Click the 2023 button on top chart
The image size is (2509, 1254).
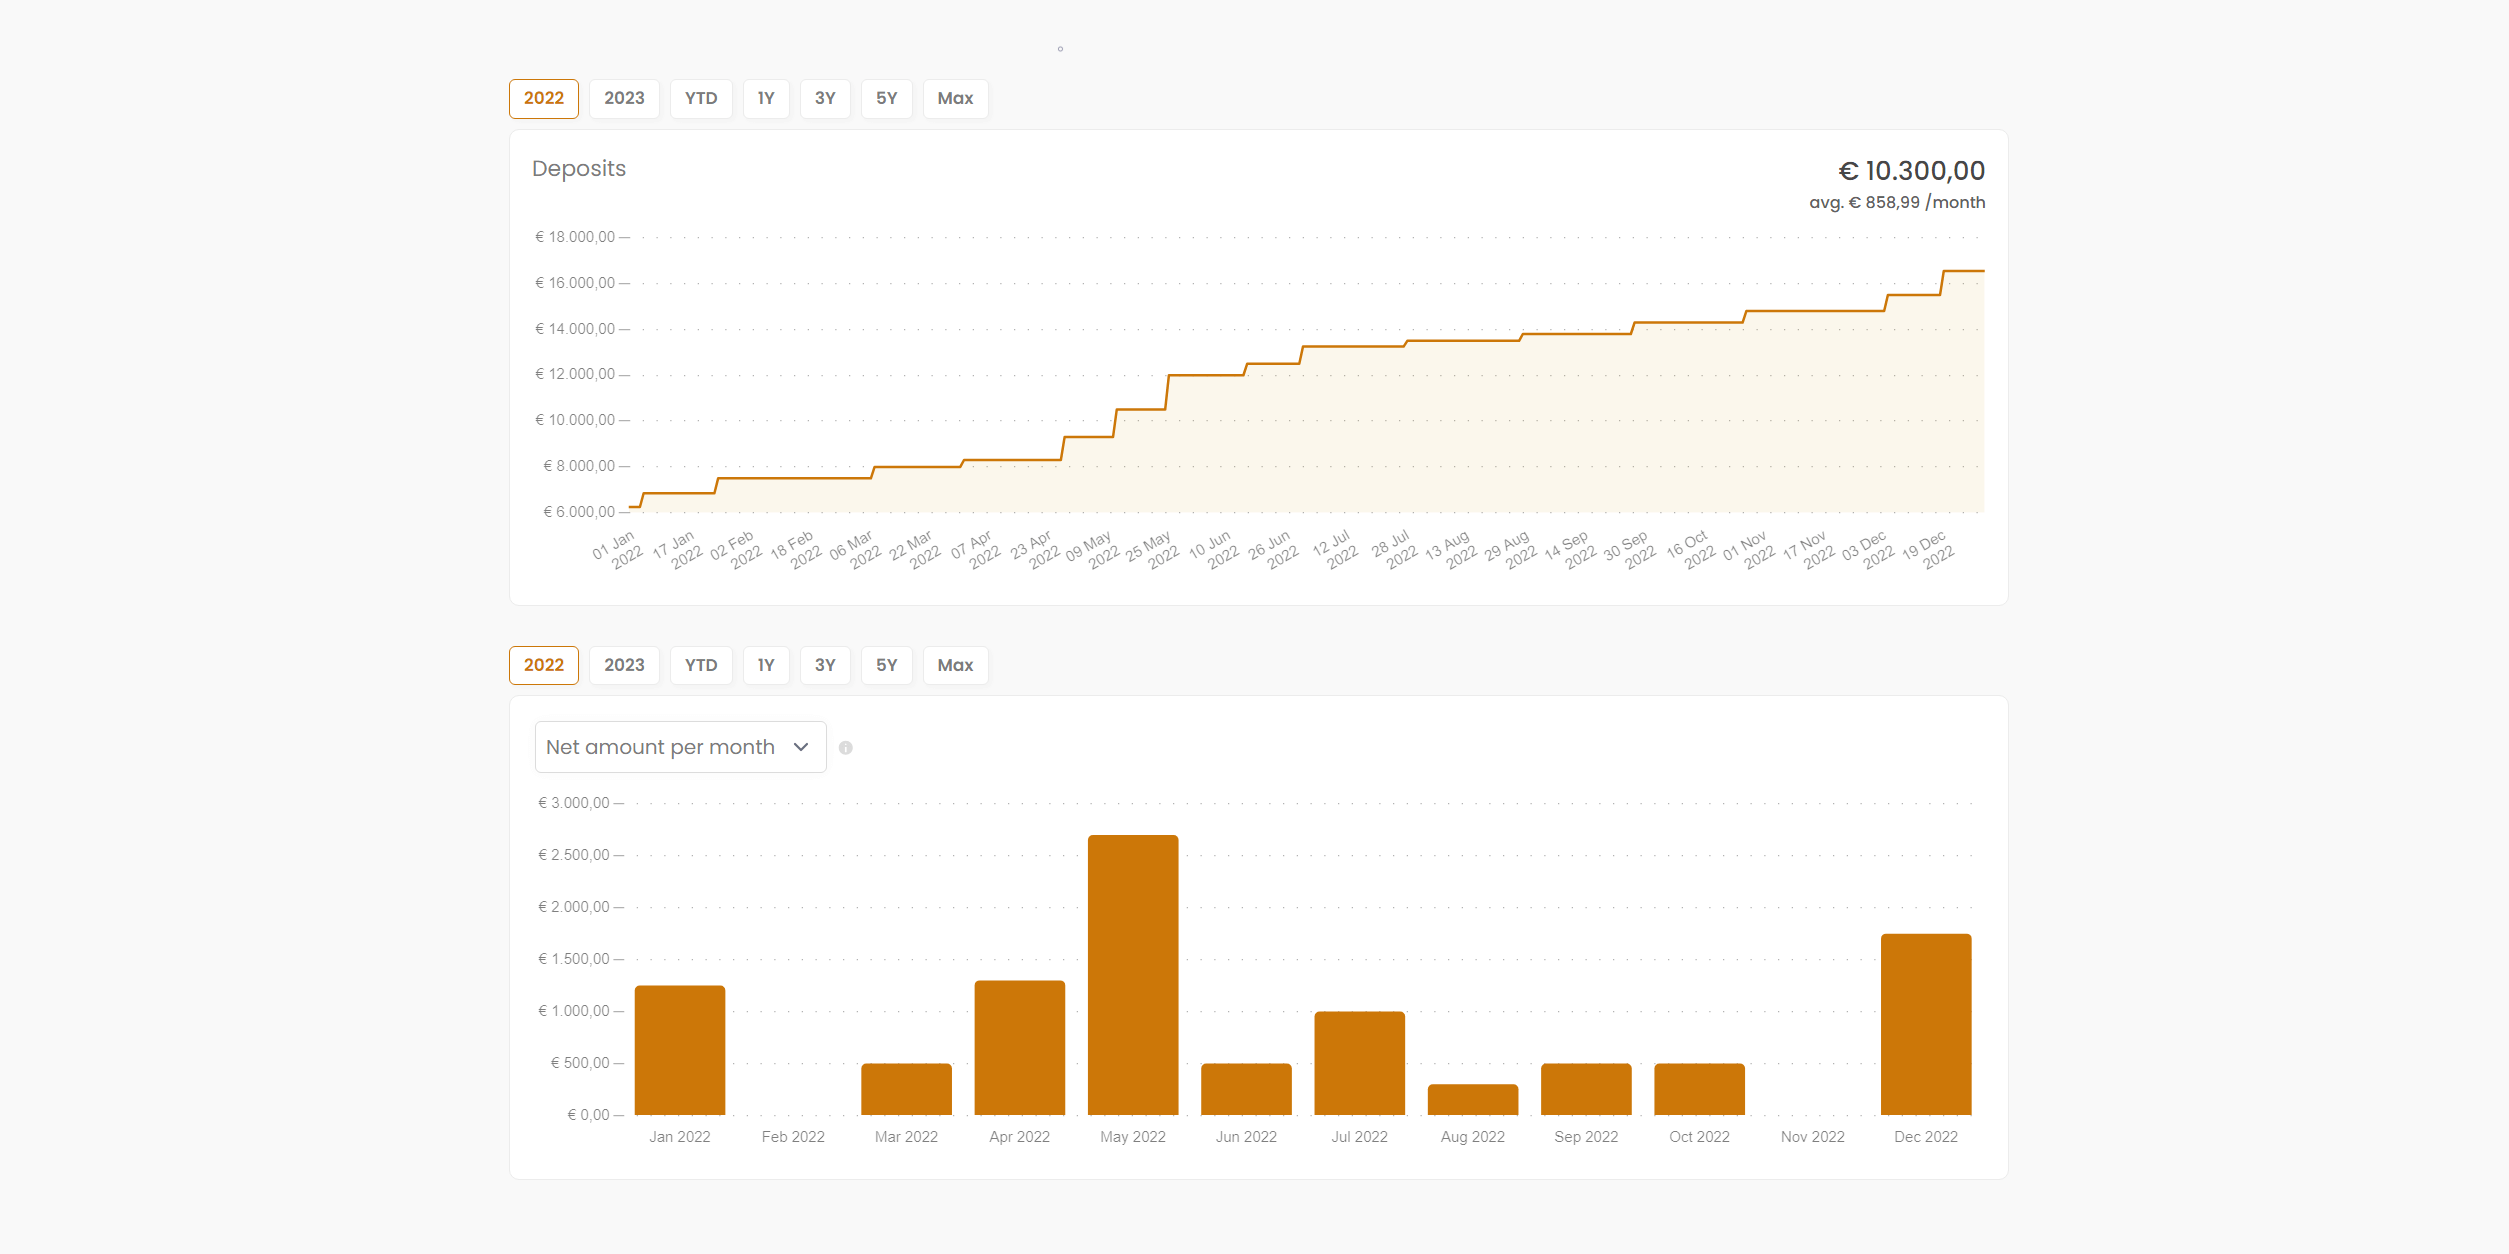(x=622, y=99)
